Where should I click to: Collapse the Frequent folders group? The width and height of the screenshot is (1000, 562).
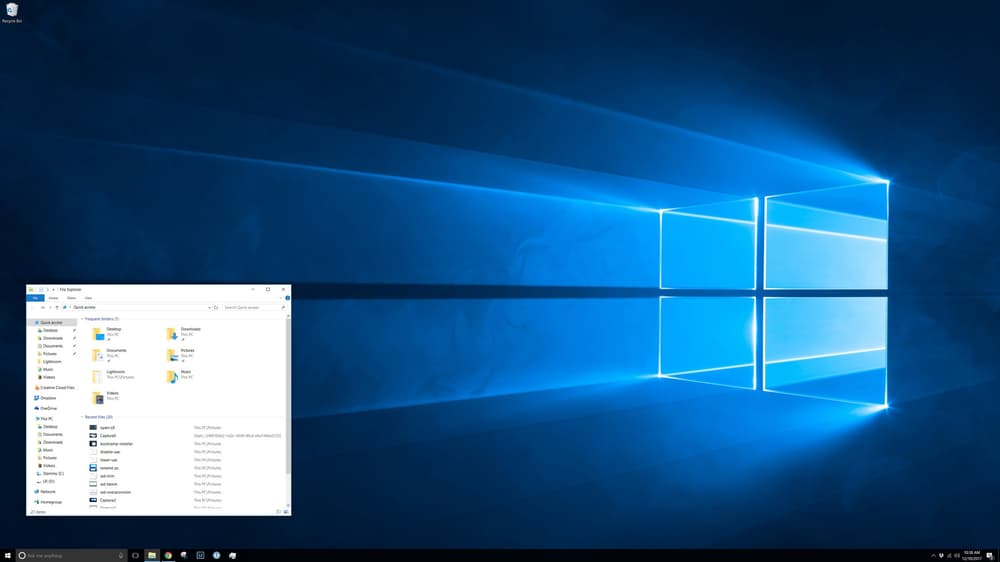82,319
